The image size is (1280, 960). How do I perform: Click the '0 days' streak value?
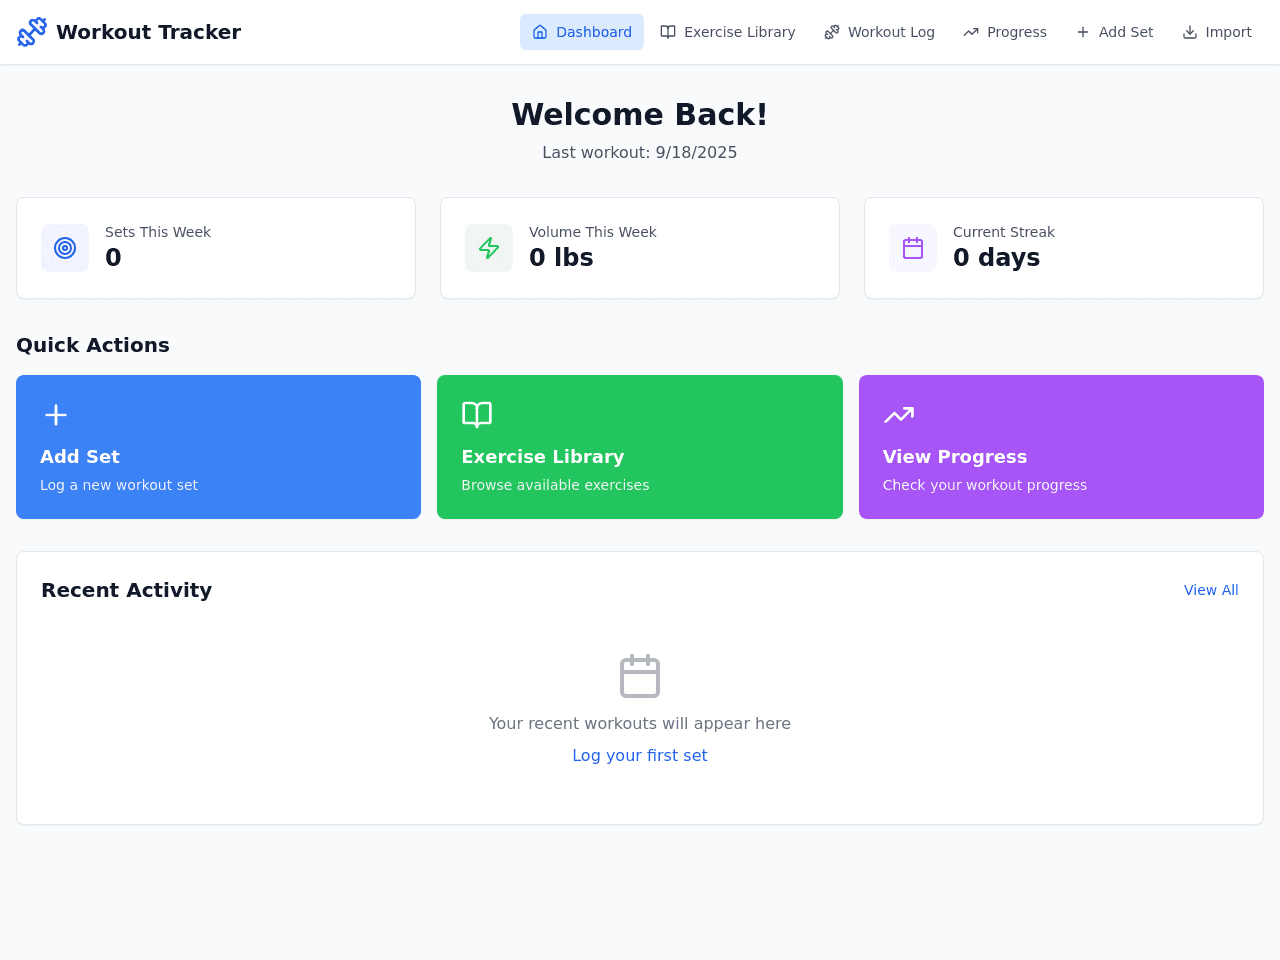(996, 257)
